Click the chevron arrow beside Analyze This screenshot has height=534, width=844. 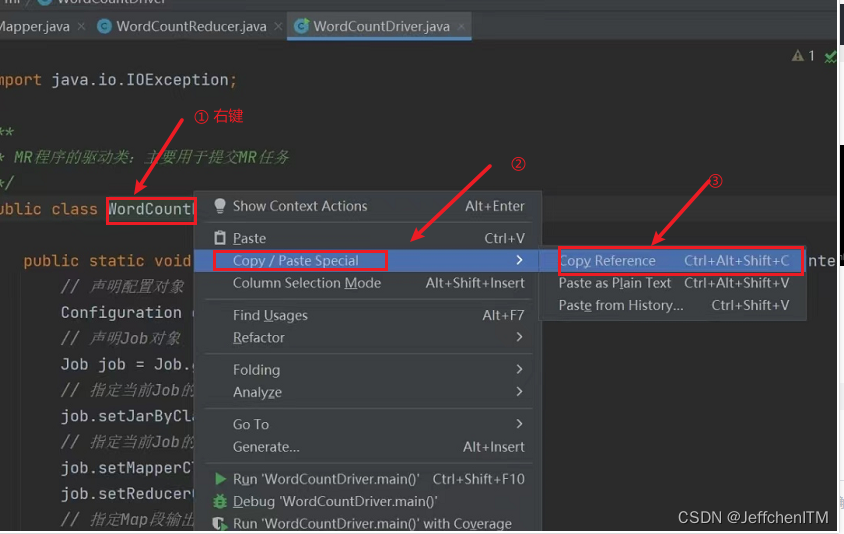(x=519, y=391)
